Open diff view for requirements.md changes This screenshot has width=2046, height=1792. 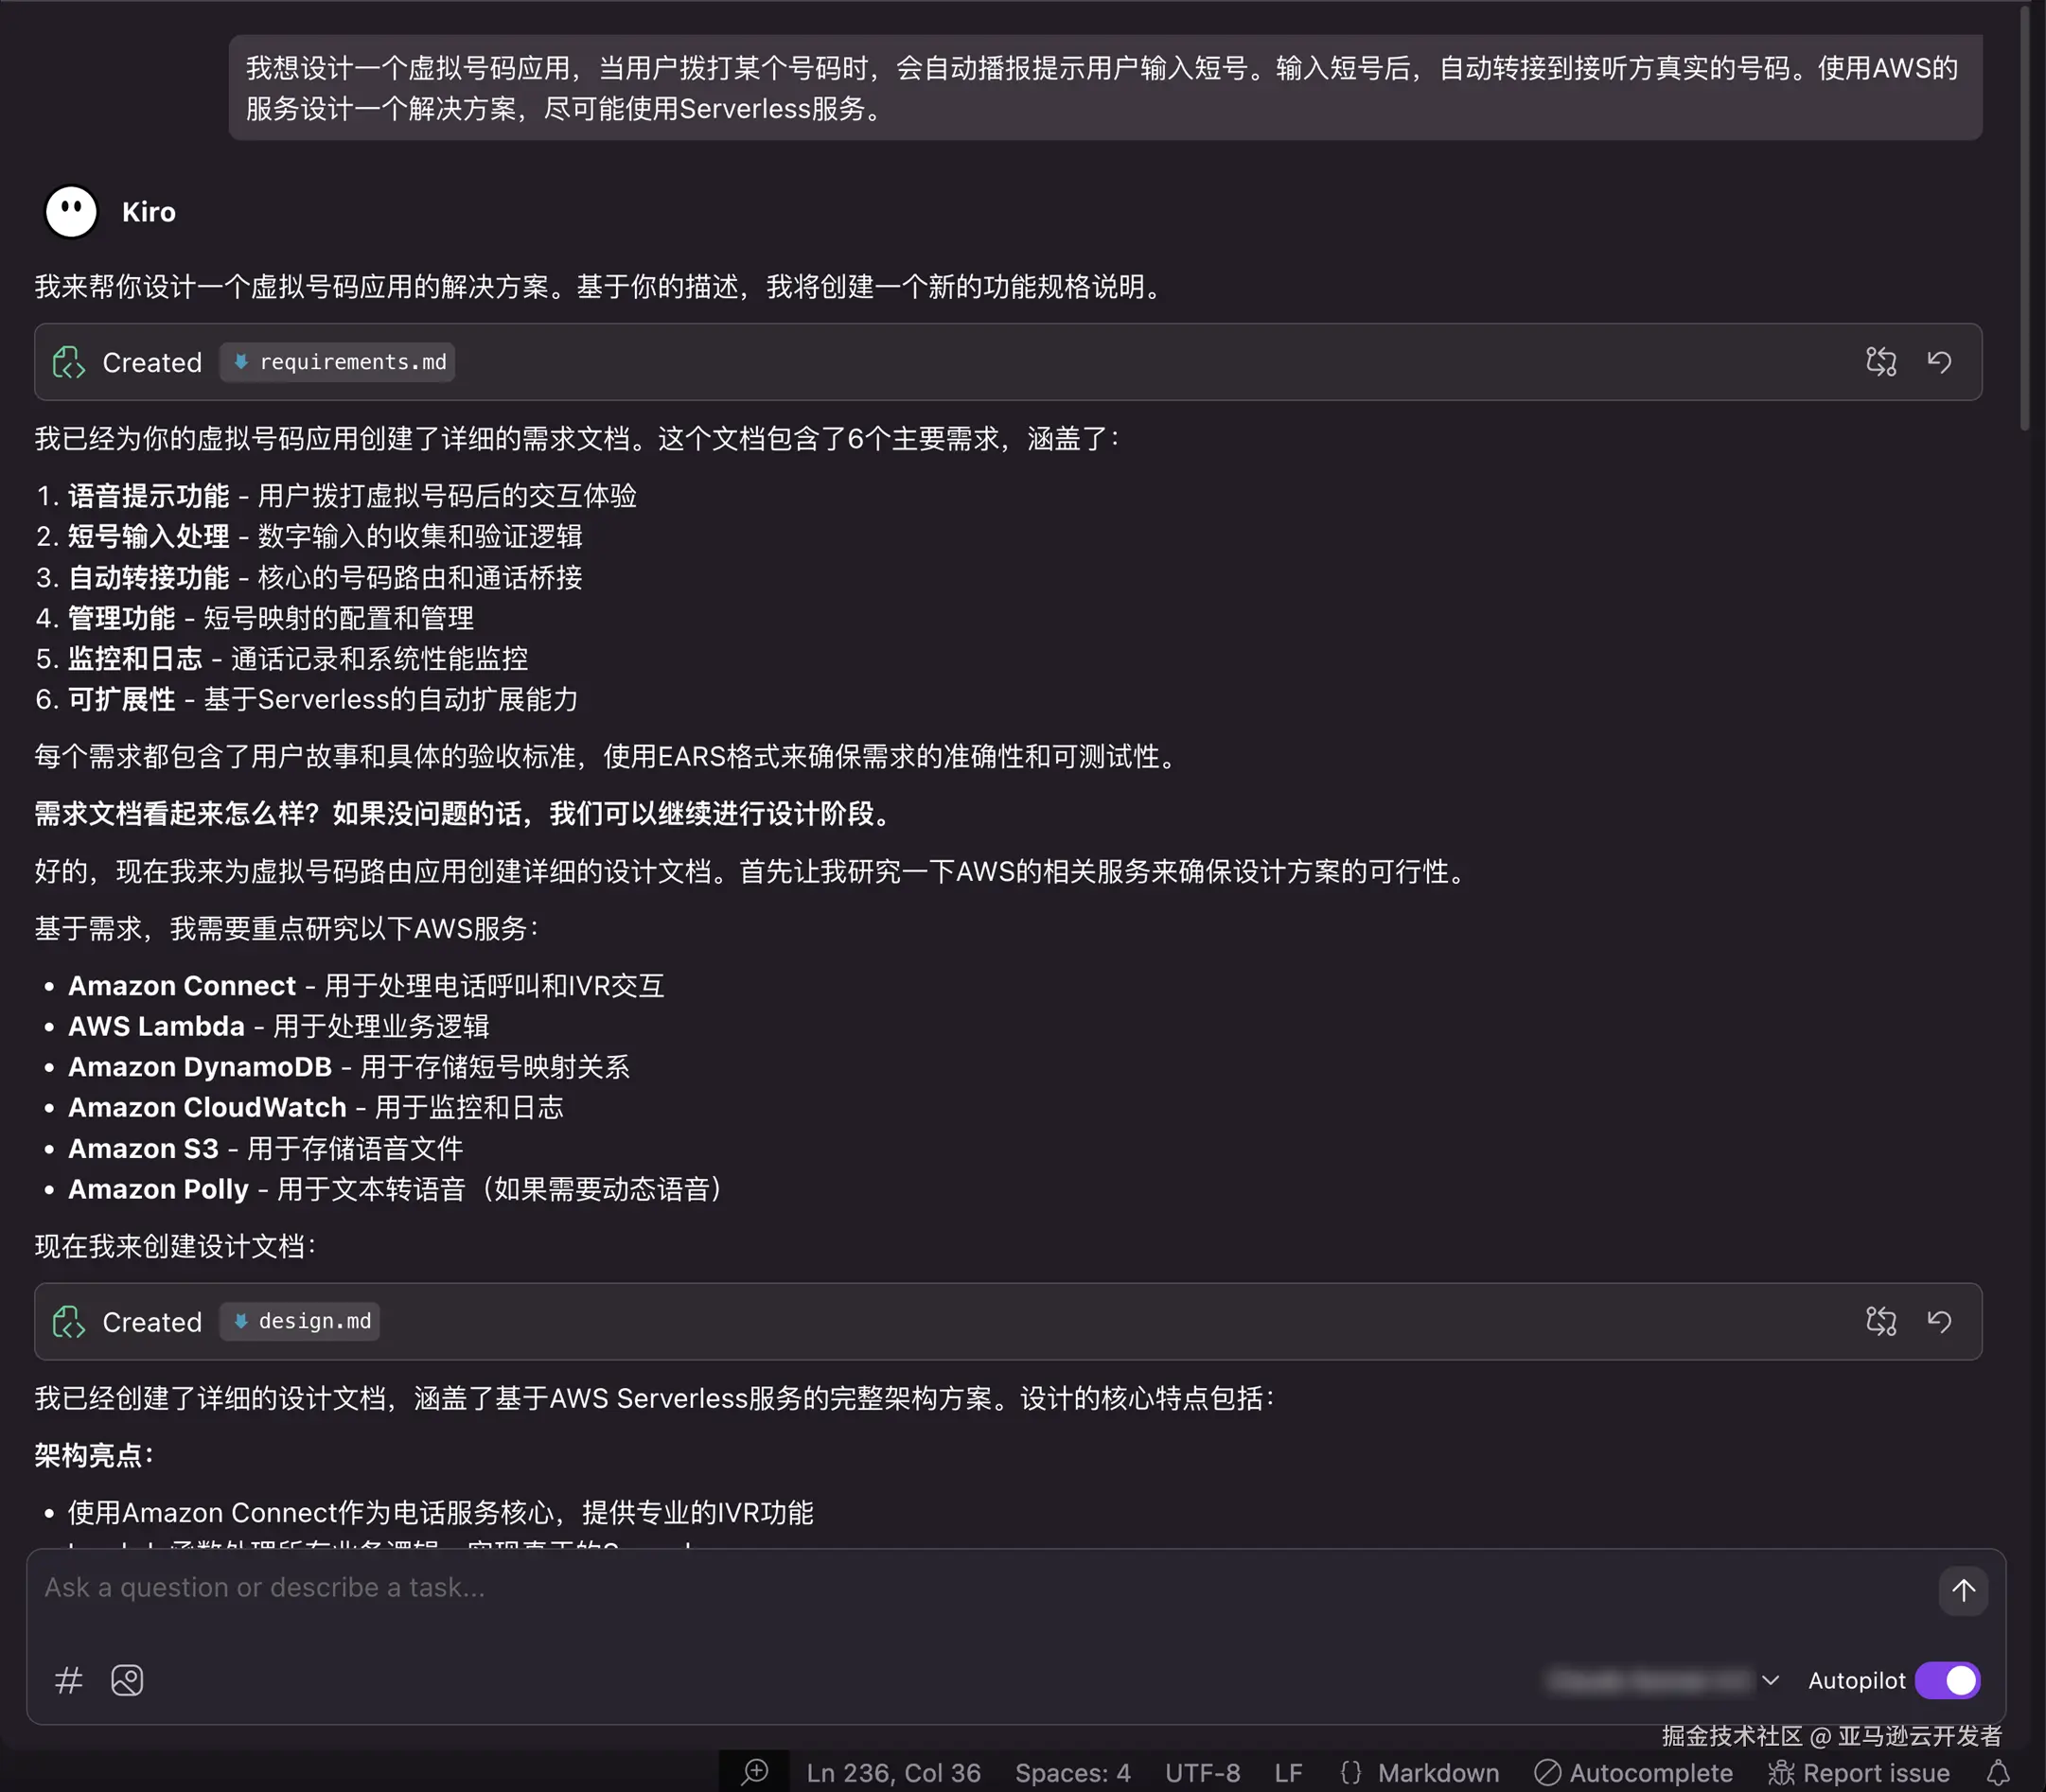click(x=1882, y=362)
